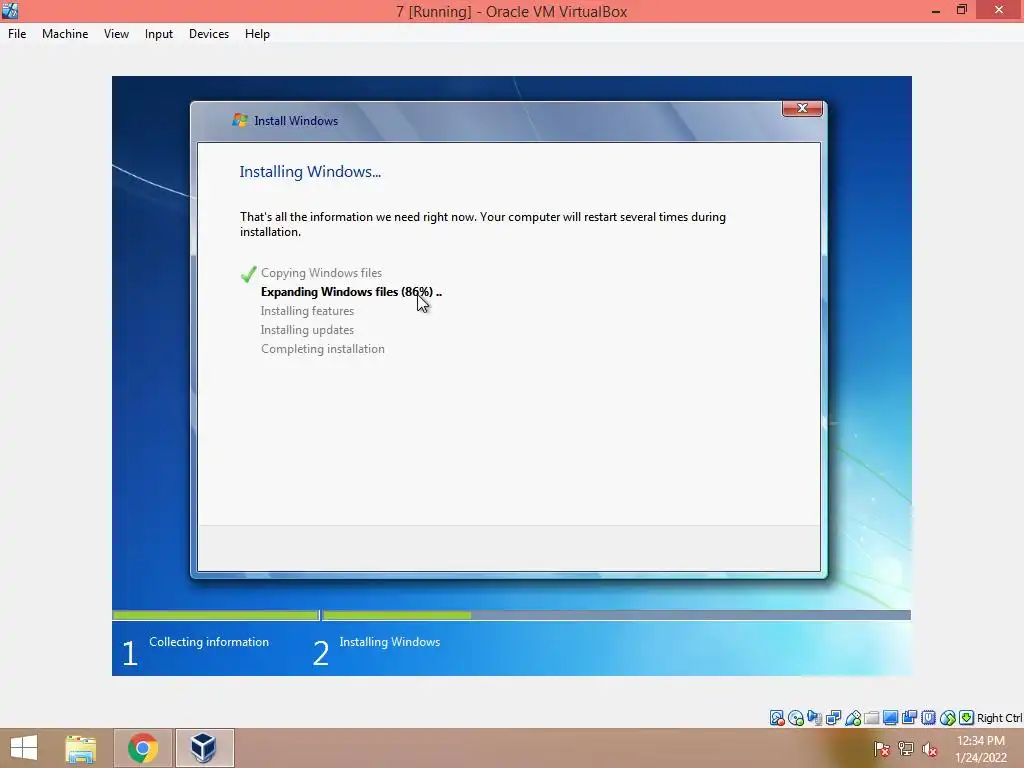The image size is (1024, 768).
Task: Click the audio status icon
Action: click(x=814, y=718)
